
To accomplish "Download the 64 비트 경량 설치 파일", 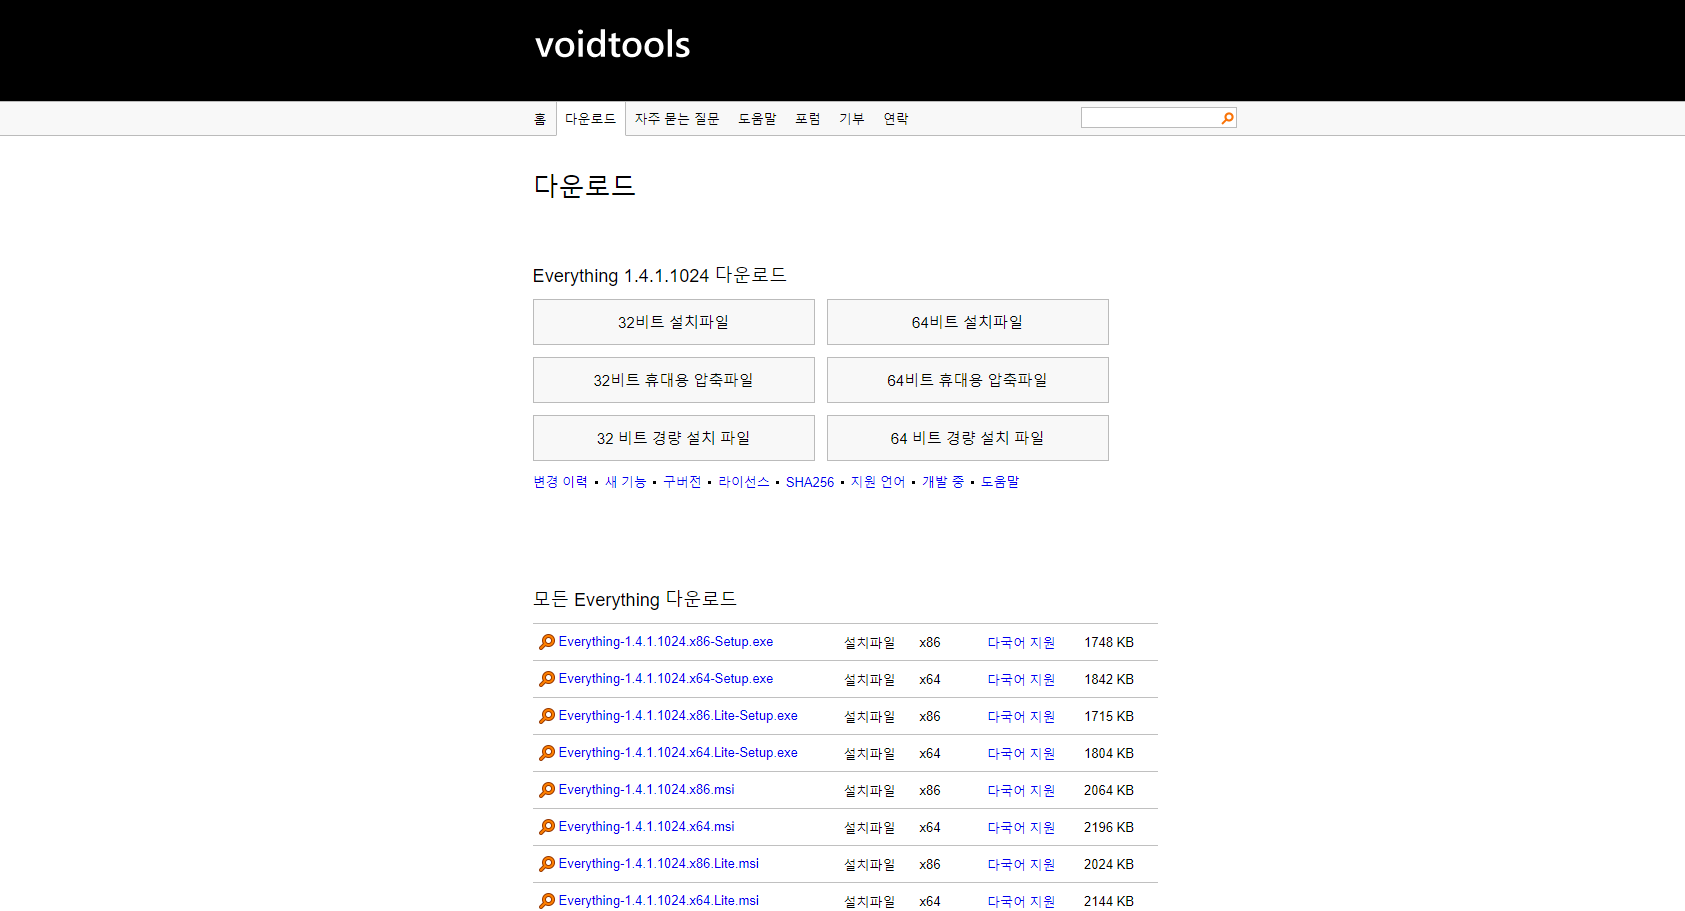I will tap(967, 438).
